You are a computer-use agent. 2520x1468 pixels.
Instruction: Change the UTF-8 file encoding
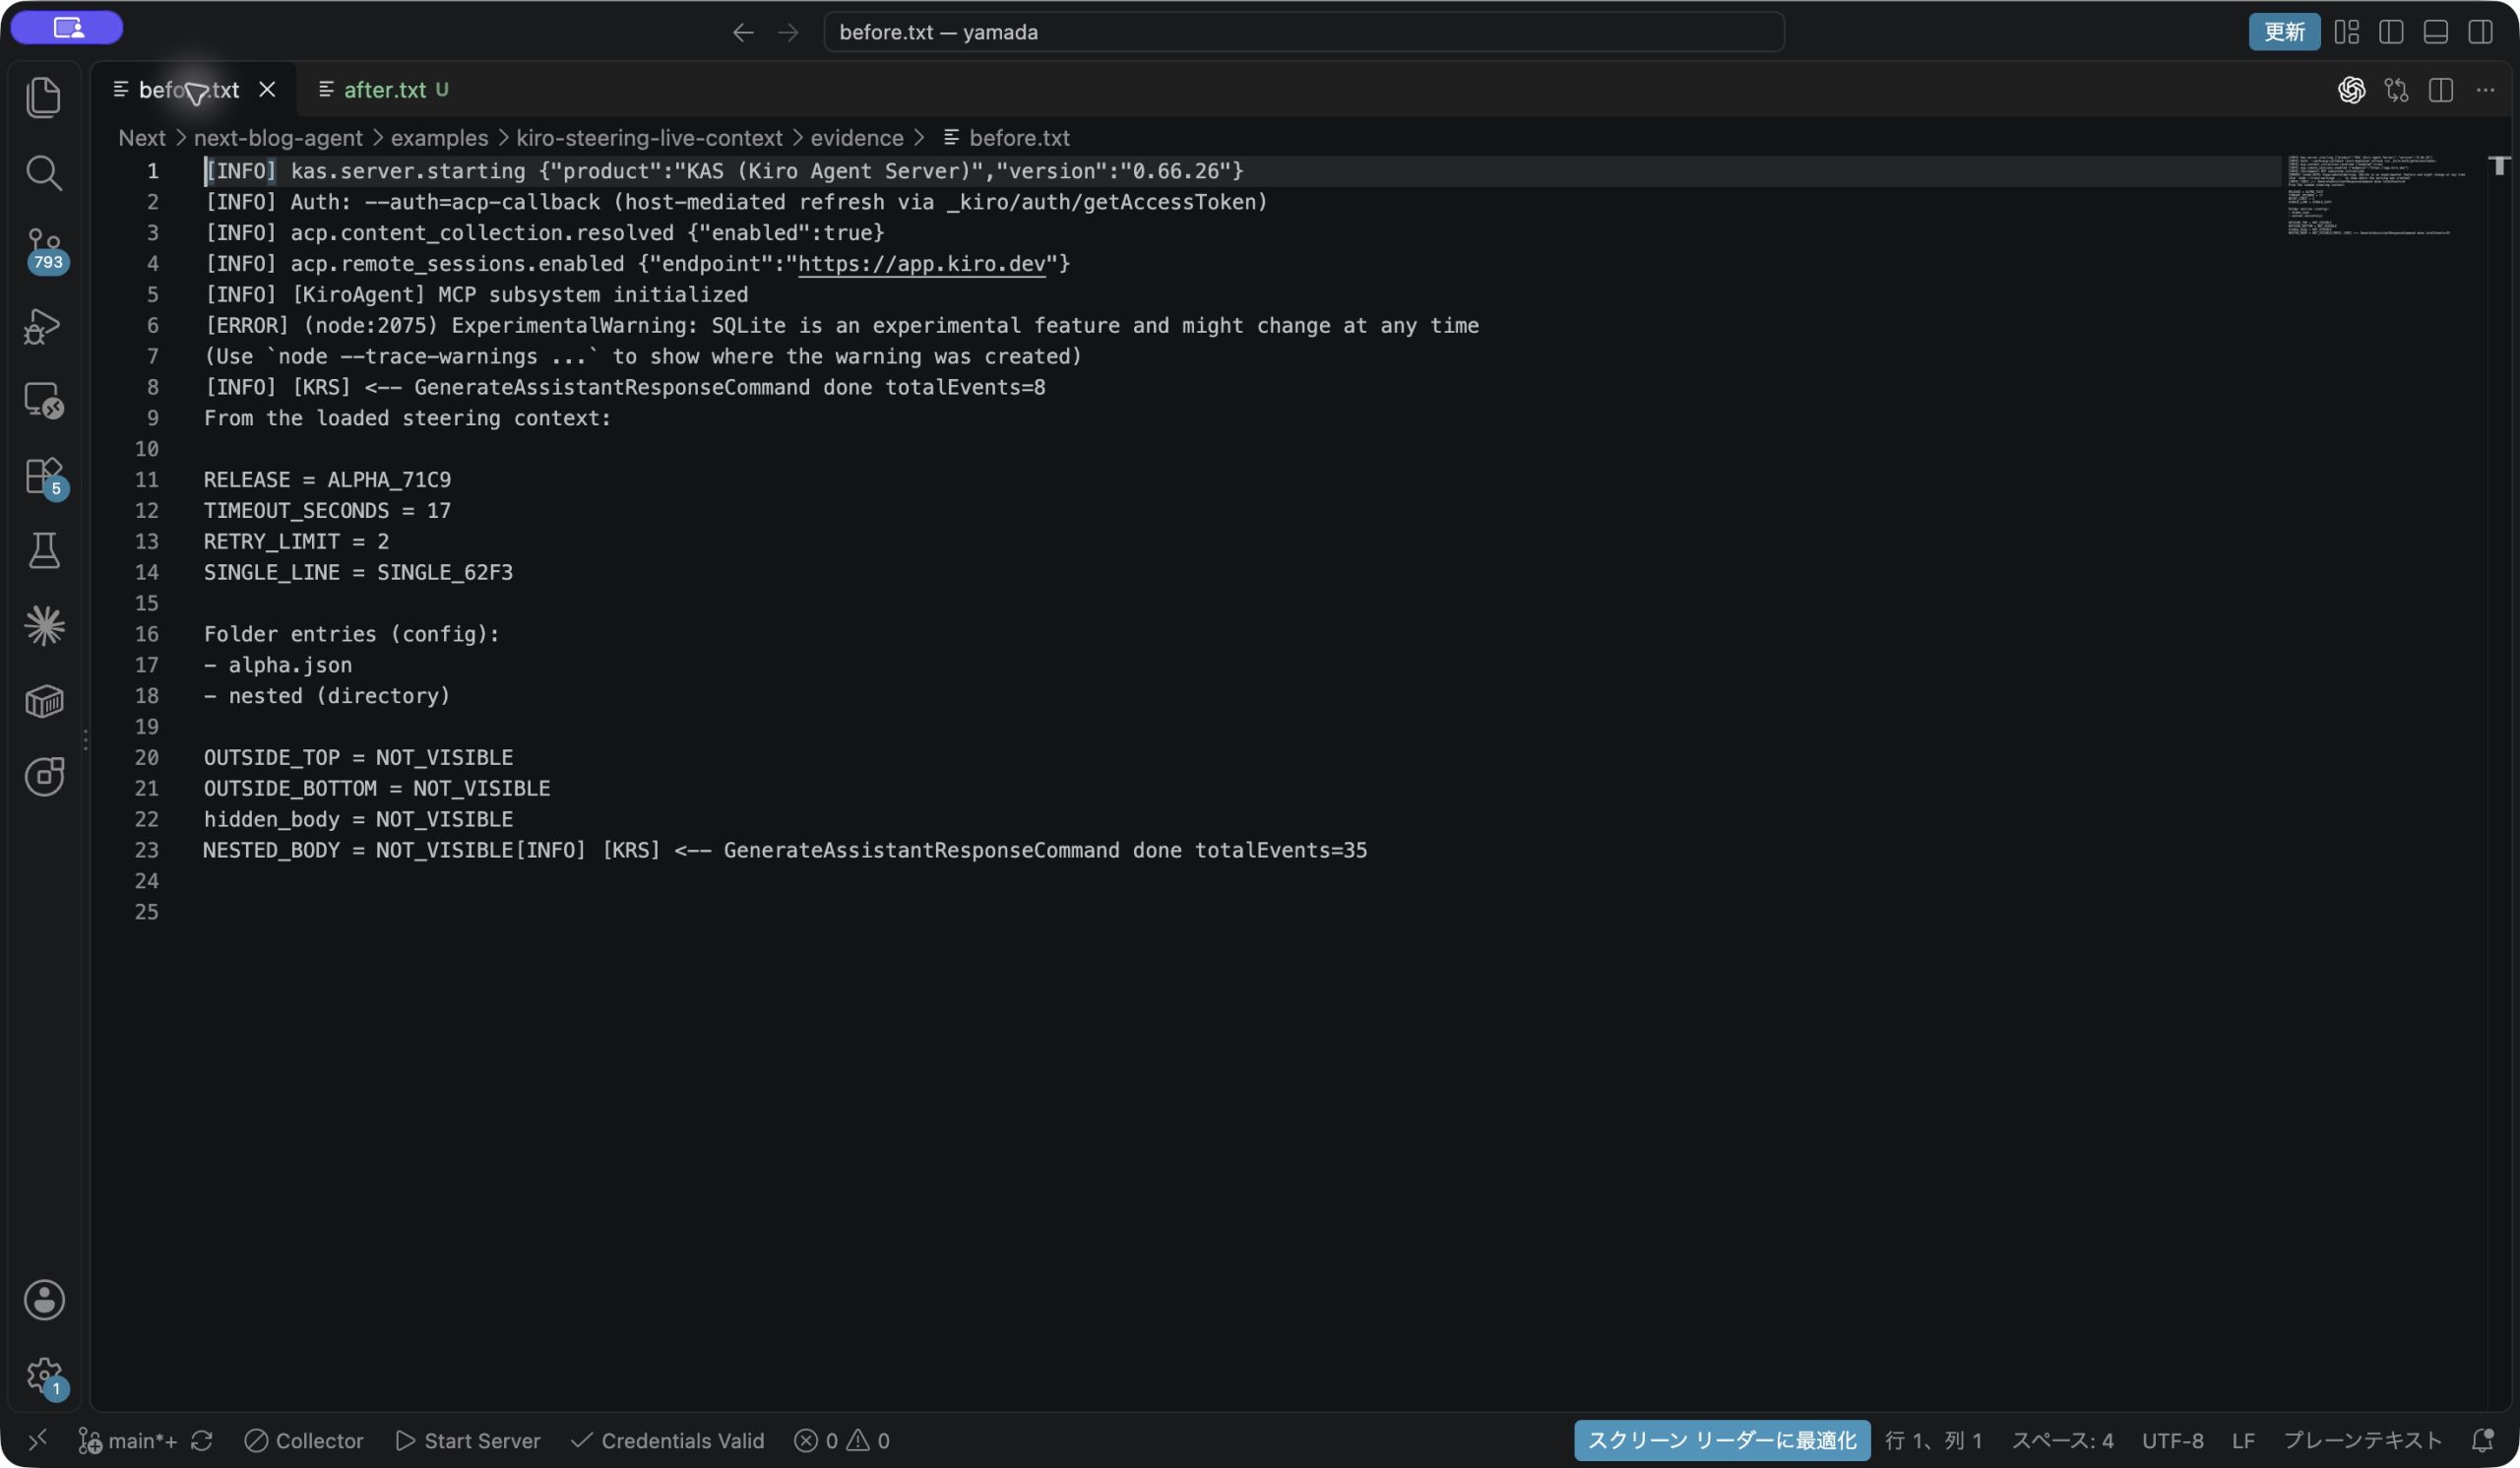(2172, 1440)
